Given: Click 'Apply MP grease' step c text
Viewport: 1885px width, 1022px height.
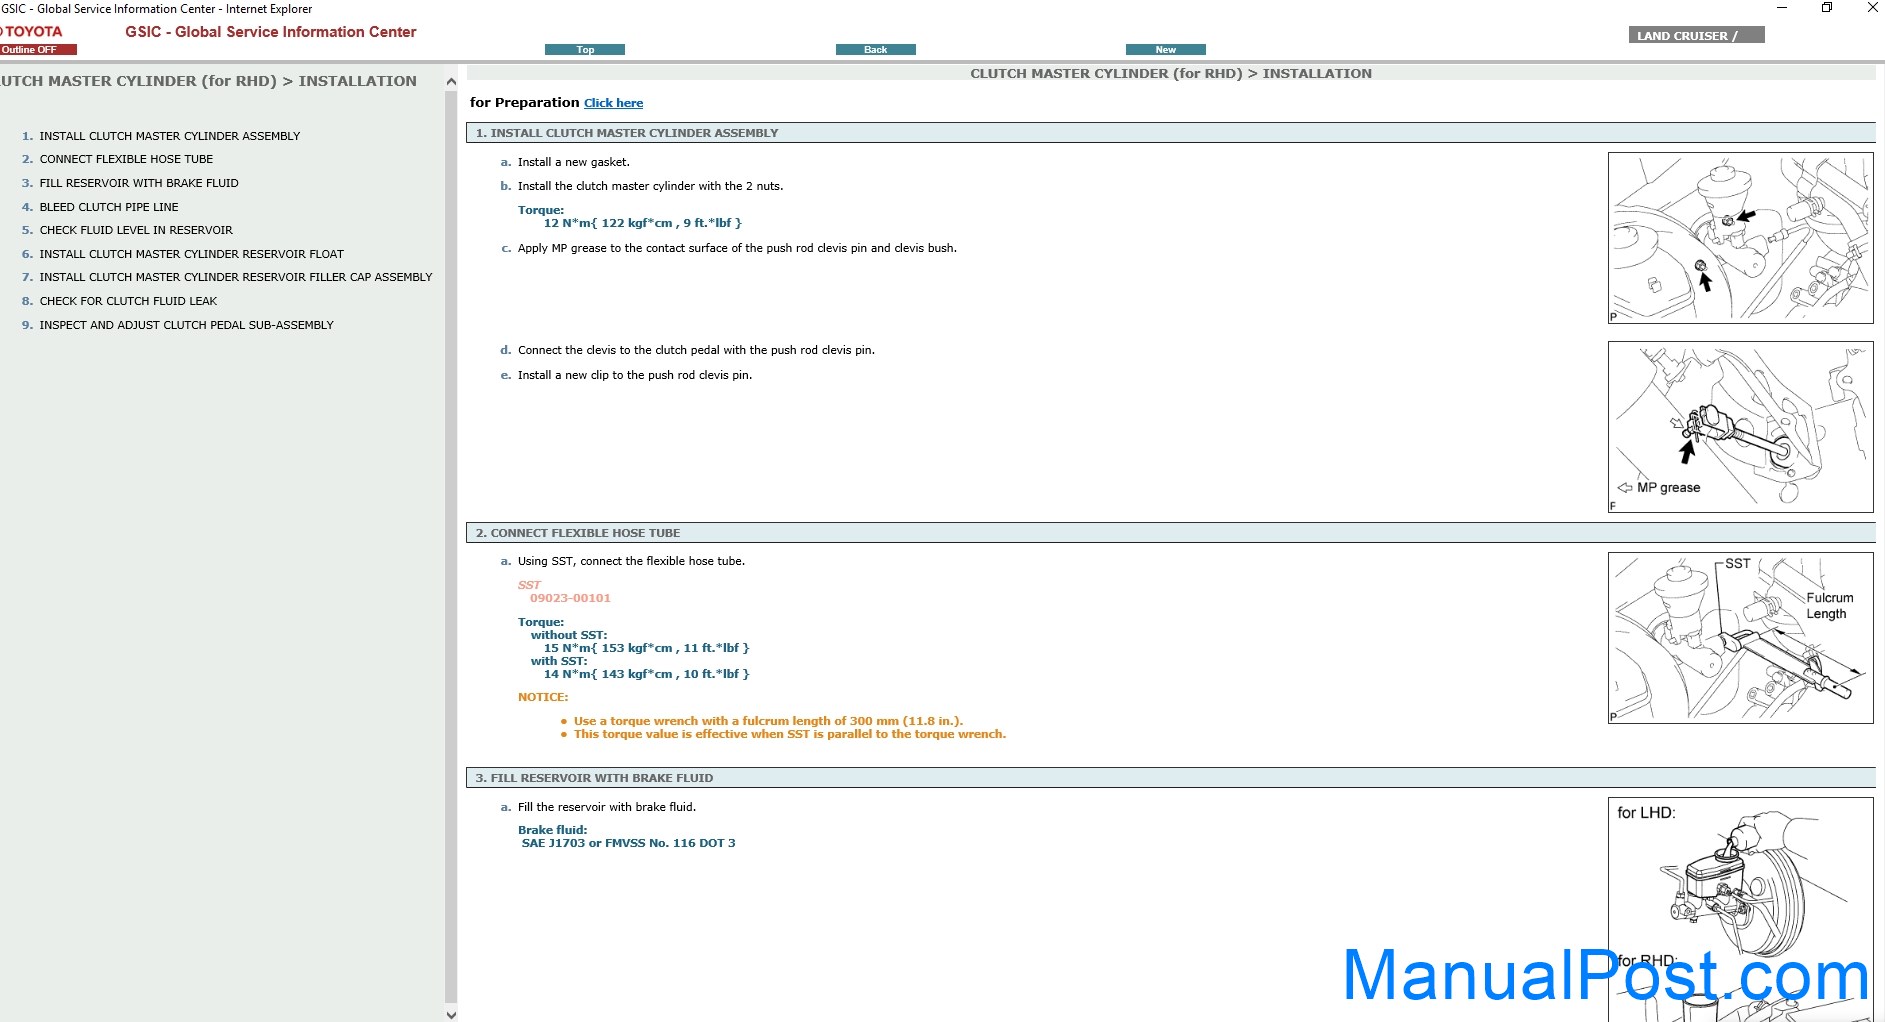Looking at the screenshot, I should [x=737, y=248].
